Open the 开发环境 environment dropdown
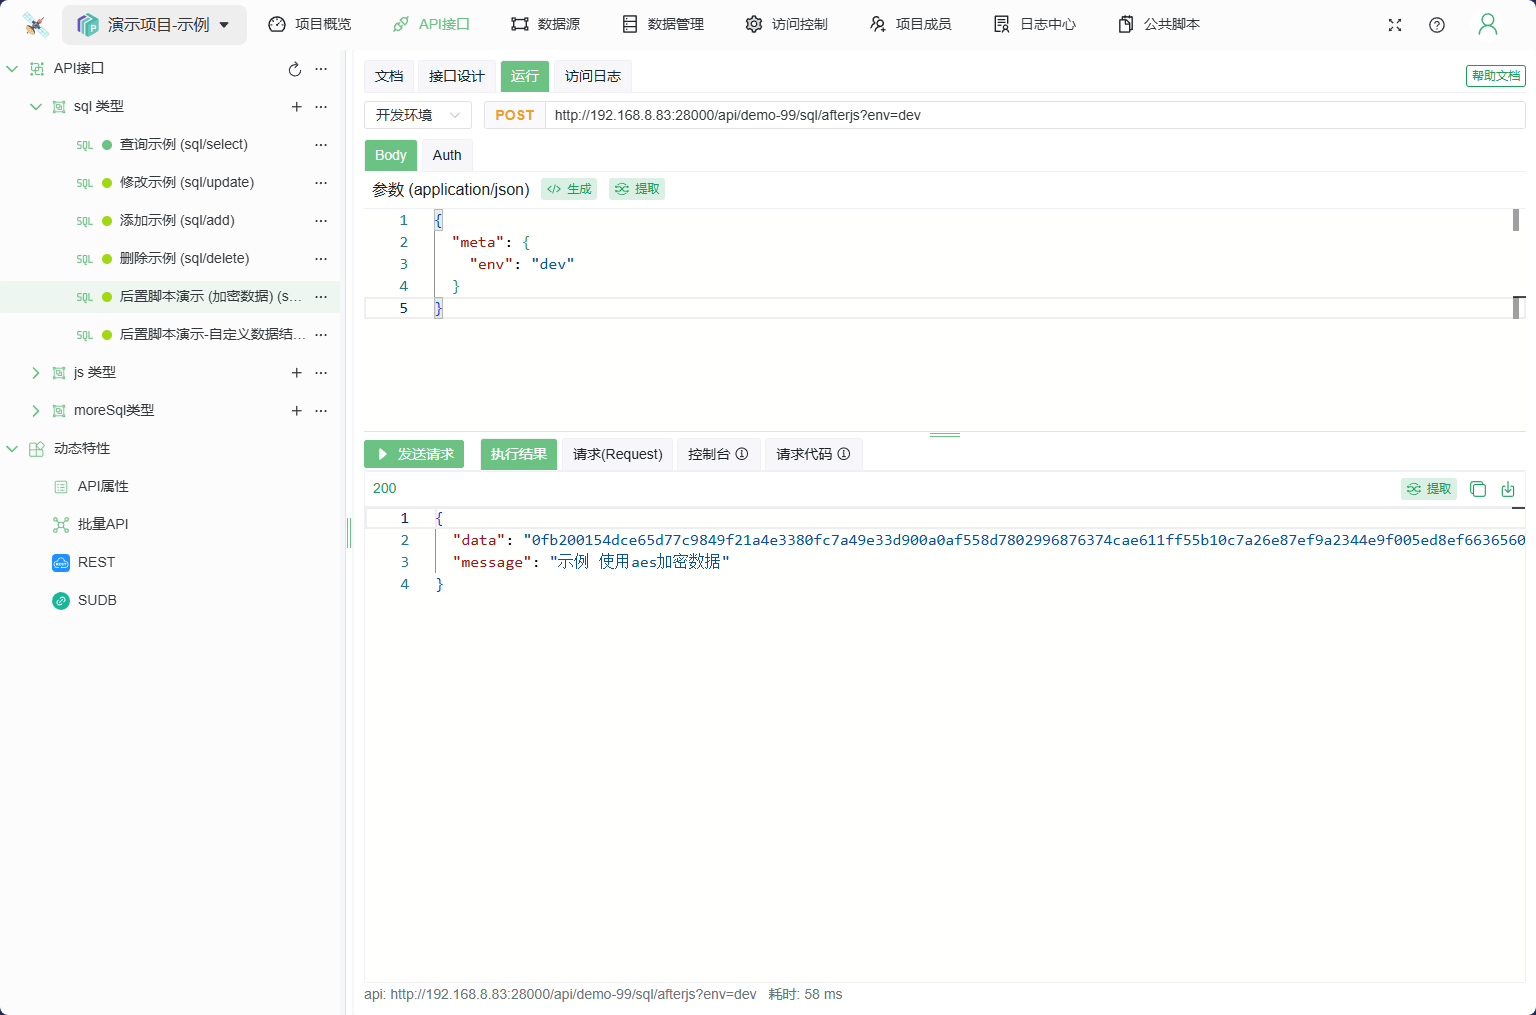 point(417,115)
